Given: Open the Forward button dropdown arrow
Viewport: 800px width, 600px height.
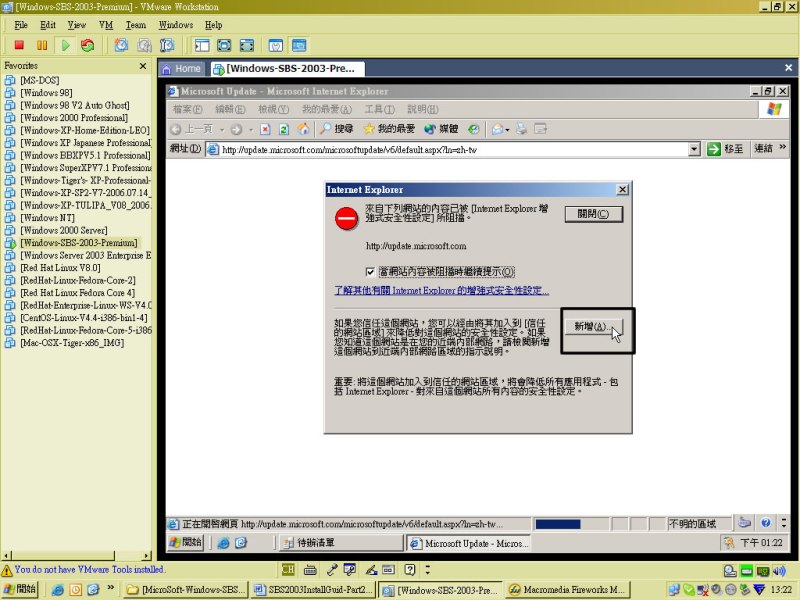Looking at the screenshot, I should [x=251, y=130].
